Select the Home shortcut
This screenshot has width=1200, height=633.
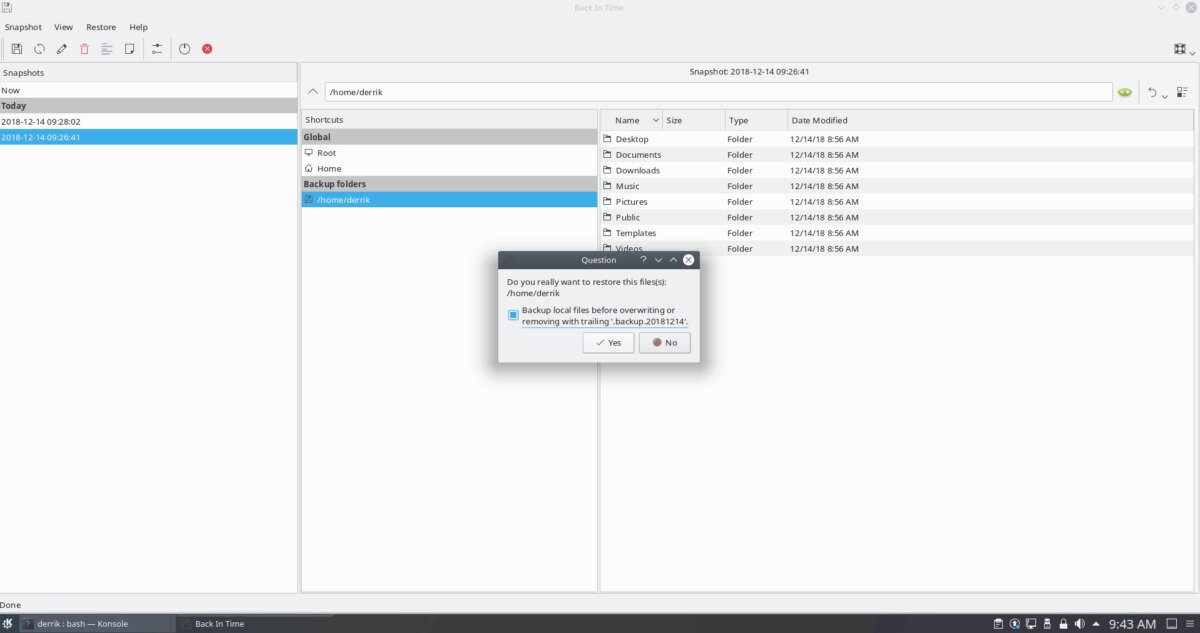449,169
